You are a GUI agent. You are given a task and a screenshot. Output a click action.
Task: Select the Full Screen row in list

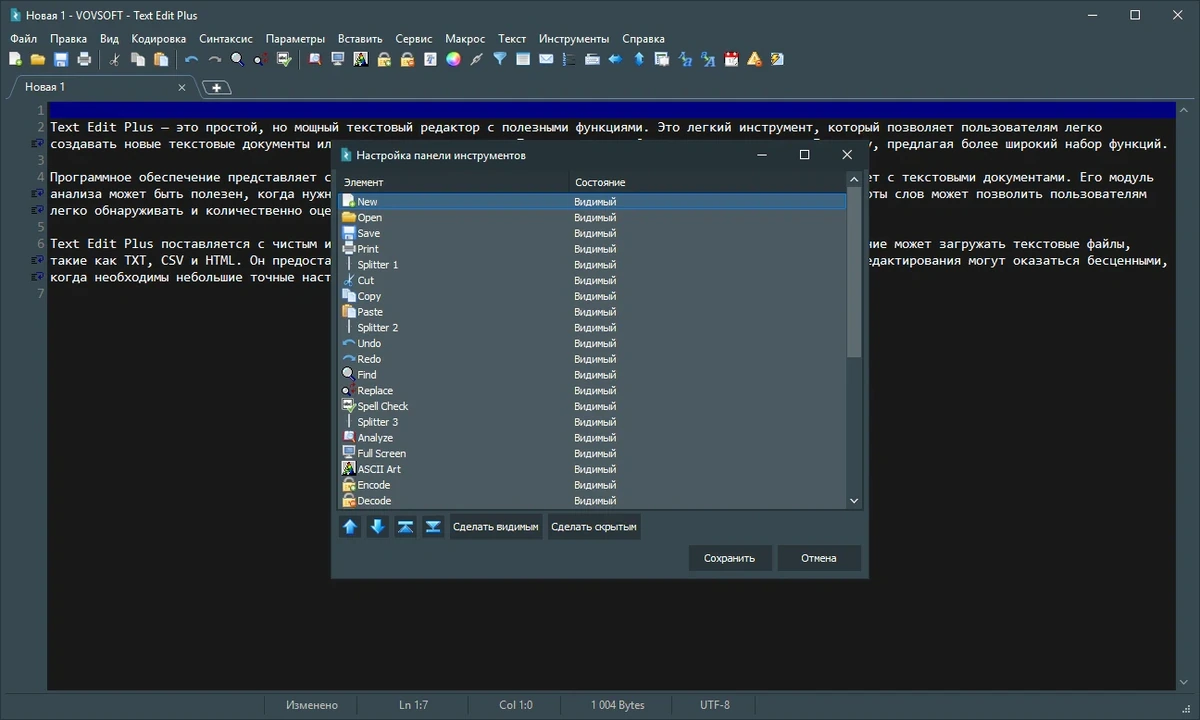click(593, 453)
